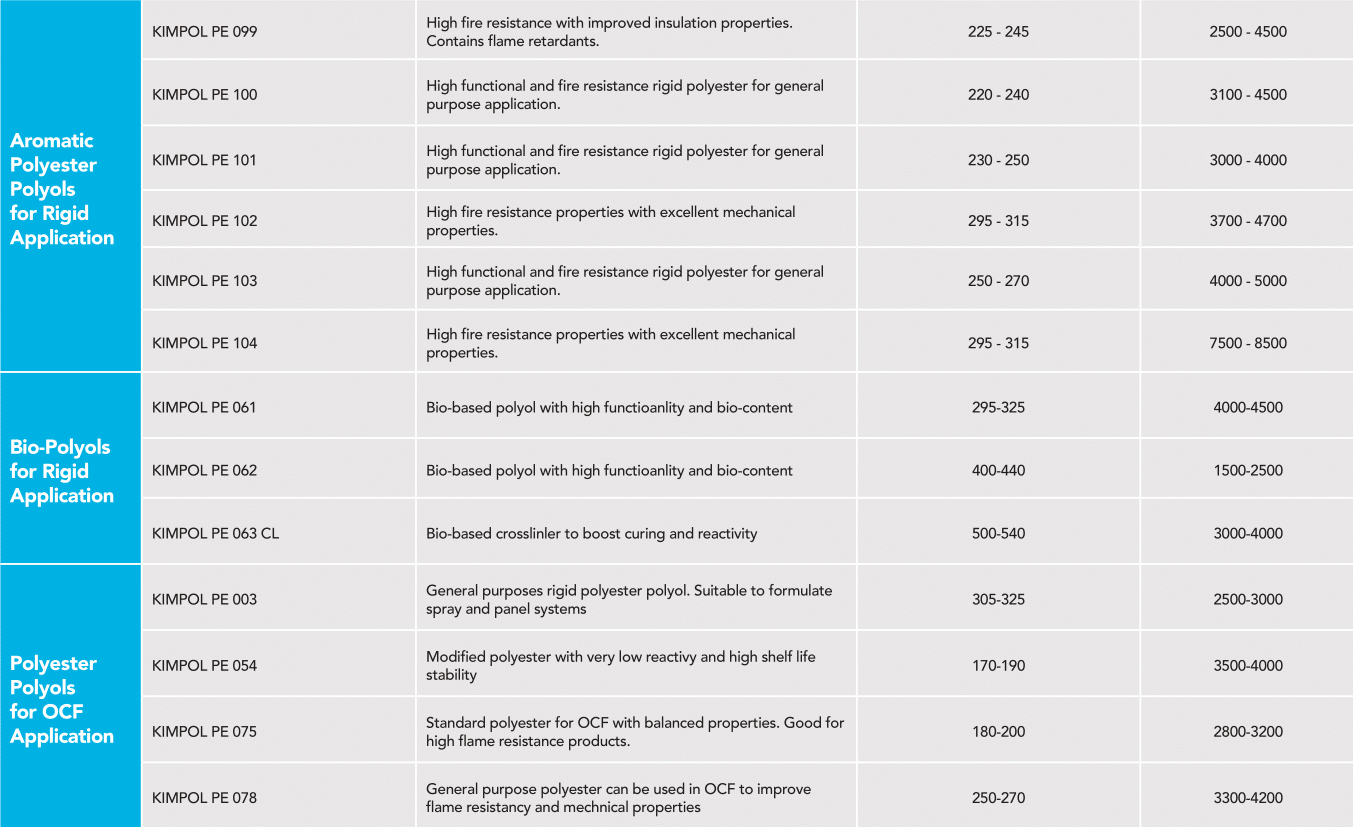
Task: Click KIMPOL PE 101 product name
Action: 204,160
